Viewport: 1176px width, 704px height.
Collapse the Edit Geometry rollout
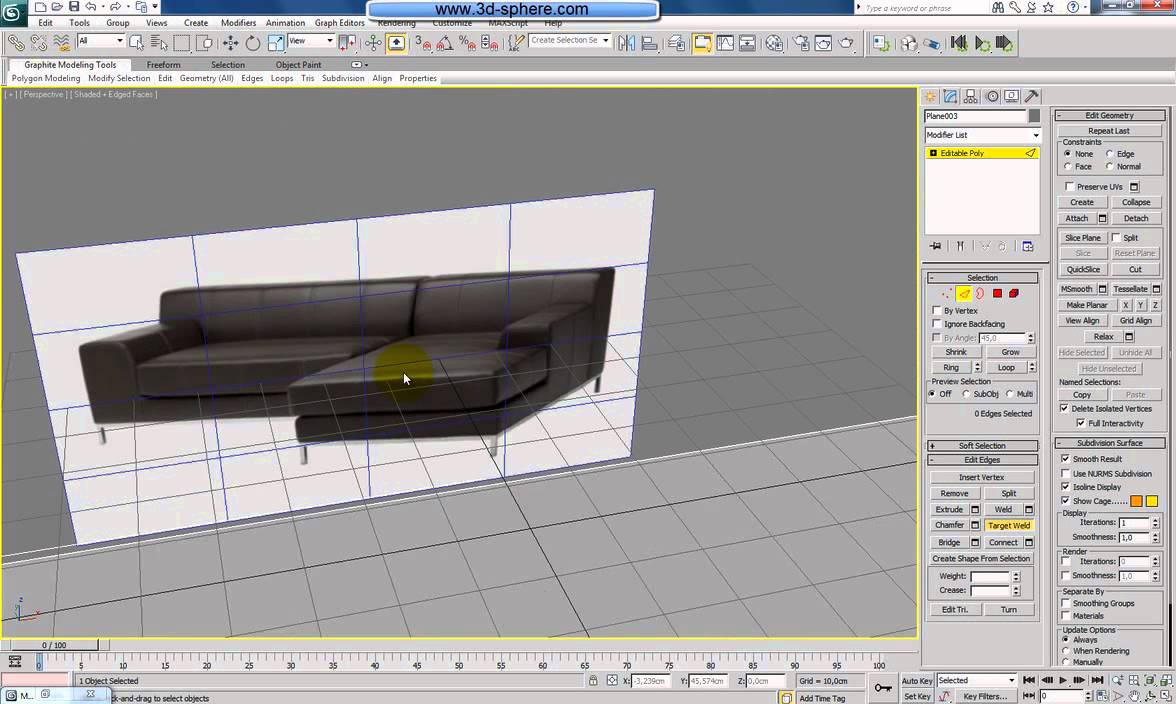tap(1110, 115)
